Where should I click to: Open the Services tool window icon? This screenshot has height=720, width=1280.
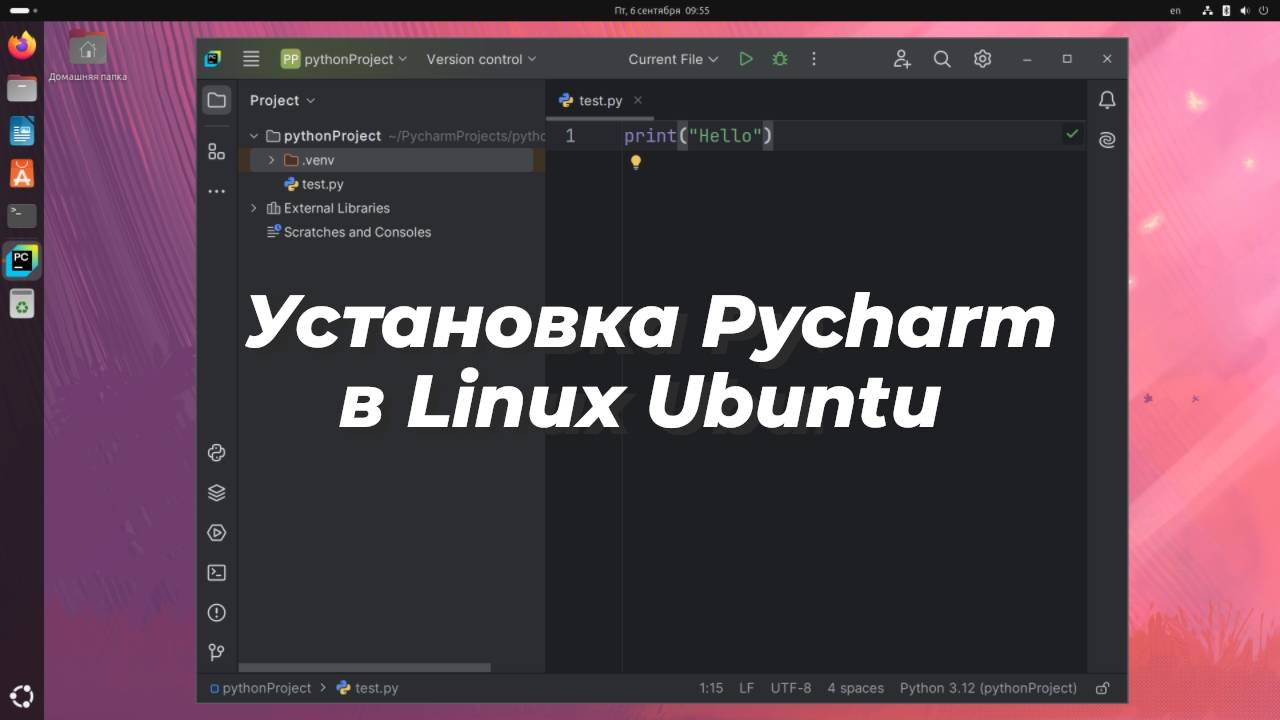pos(216,533)
